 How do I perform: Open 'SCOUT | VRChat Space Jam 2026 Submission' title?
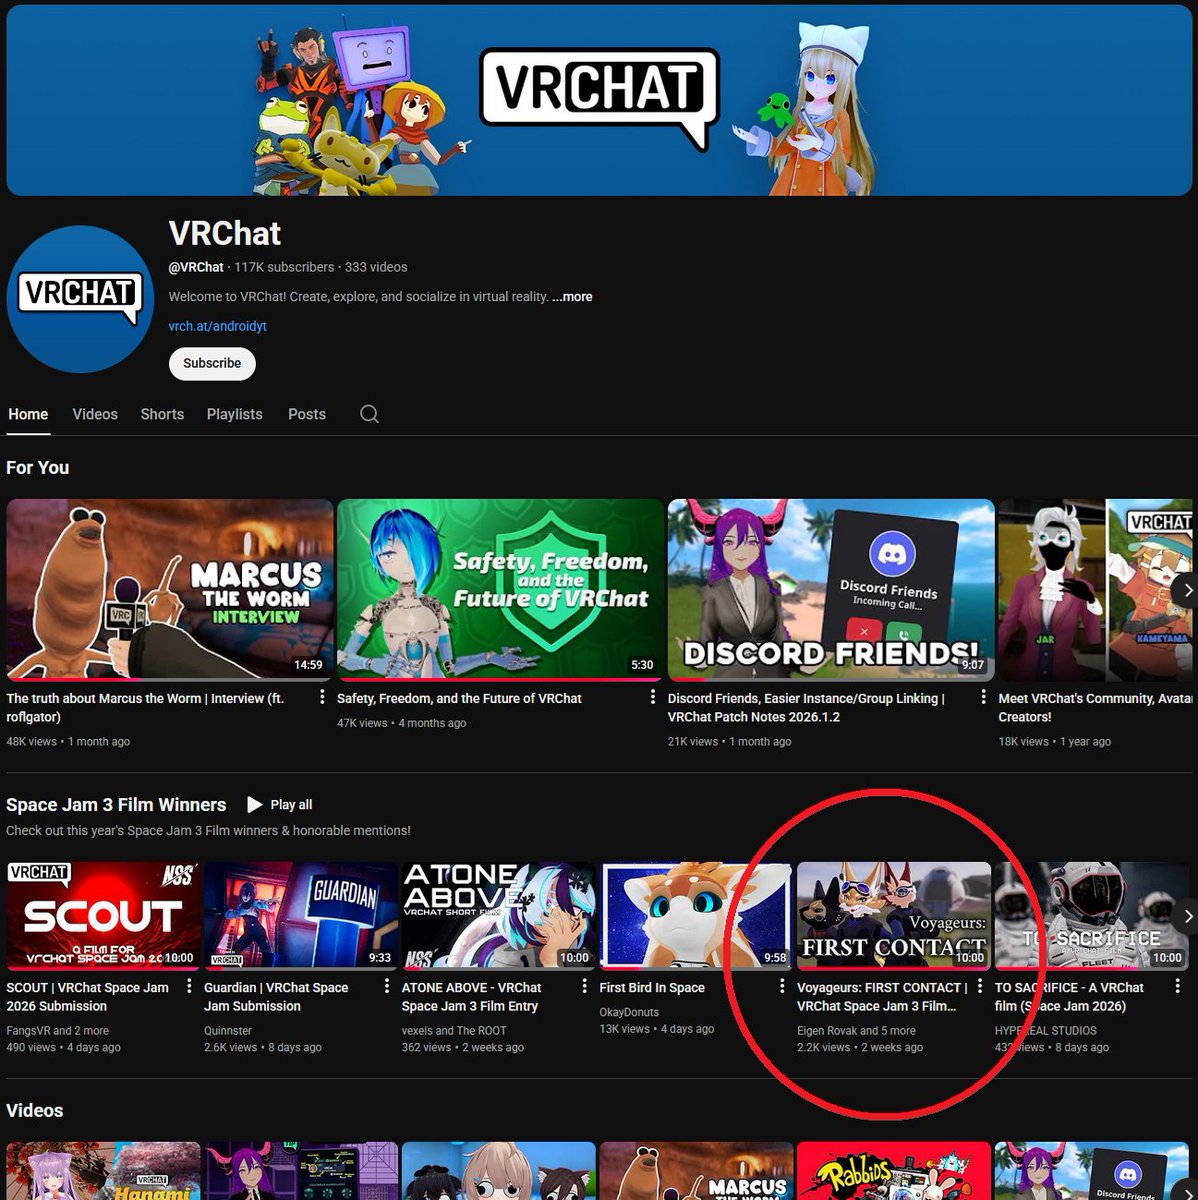[88, 996]
